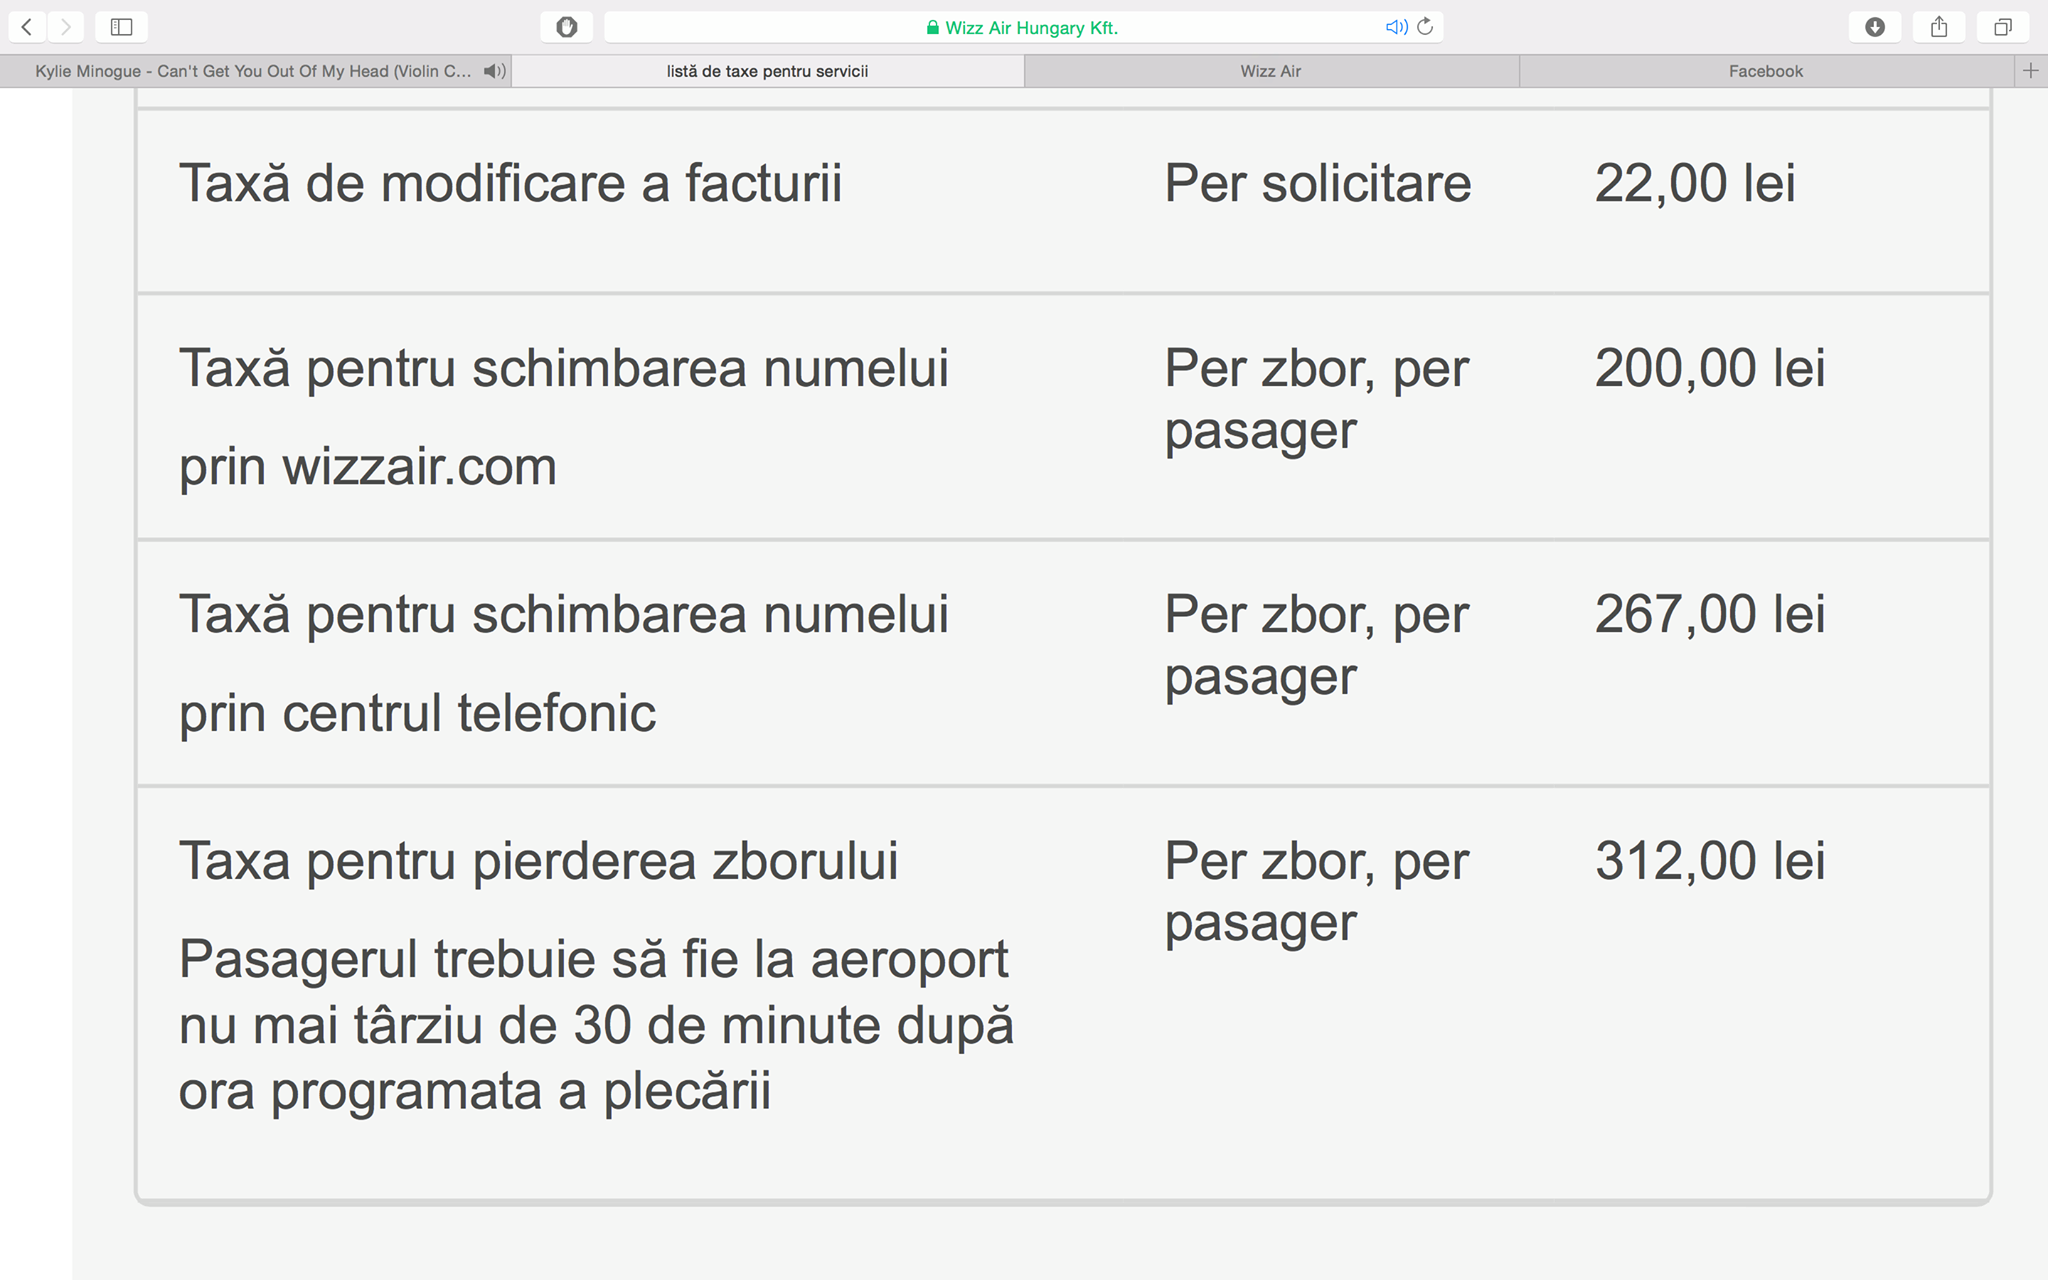Reload the current page
2048x1280 pixels.
point(1425,27)
